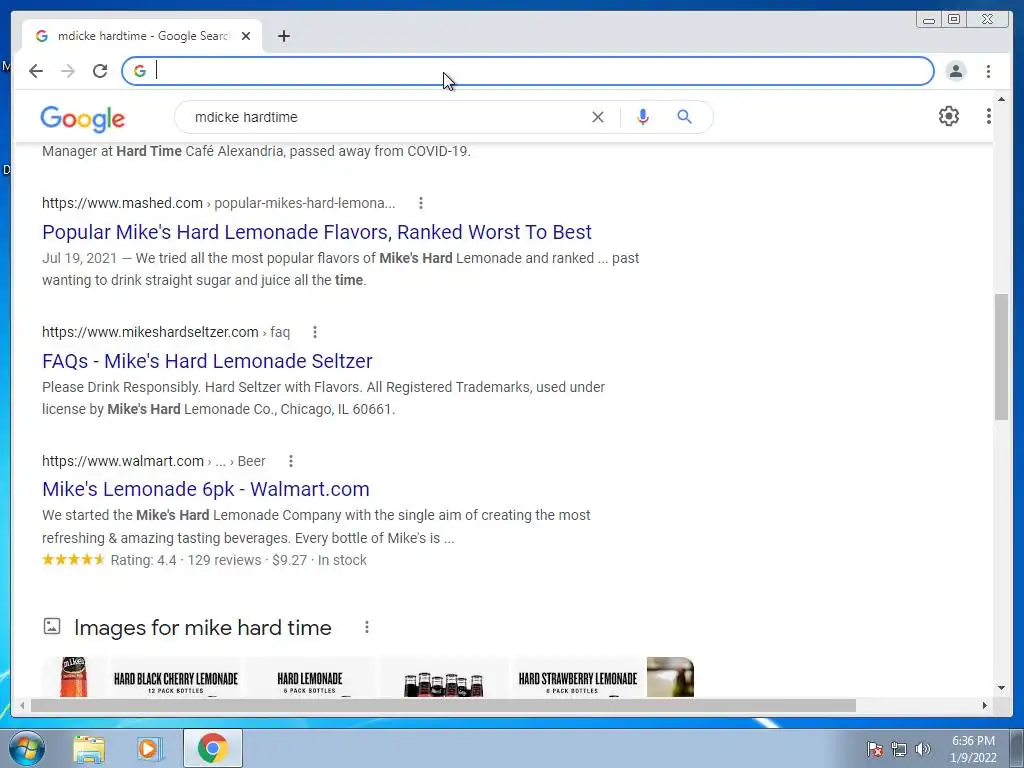Click the 'Images for mike hard time' heading

[x=202, y=628]
